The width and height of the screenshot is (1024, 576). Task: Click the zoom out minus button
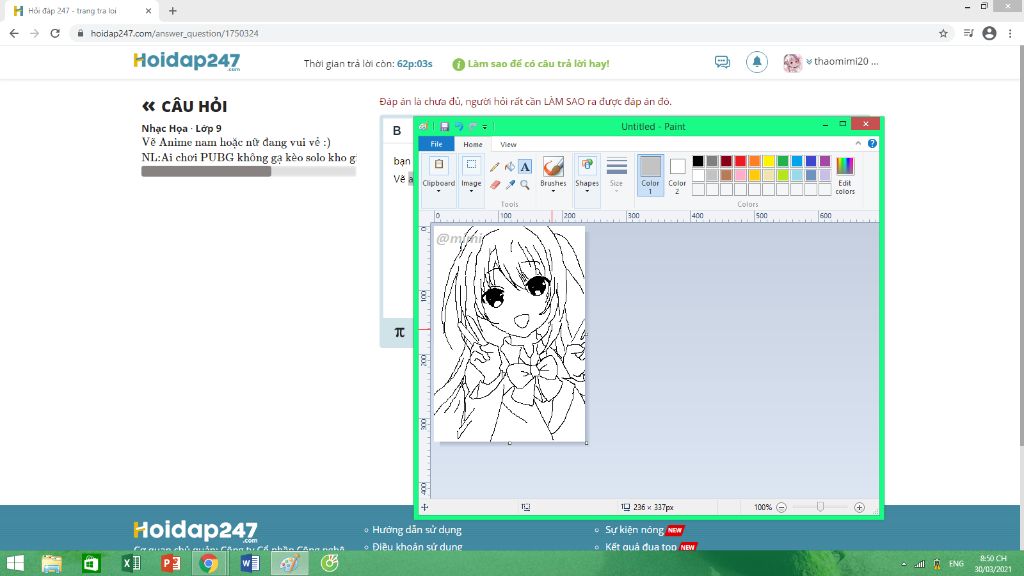[781, 507]
